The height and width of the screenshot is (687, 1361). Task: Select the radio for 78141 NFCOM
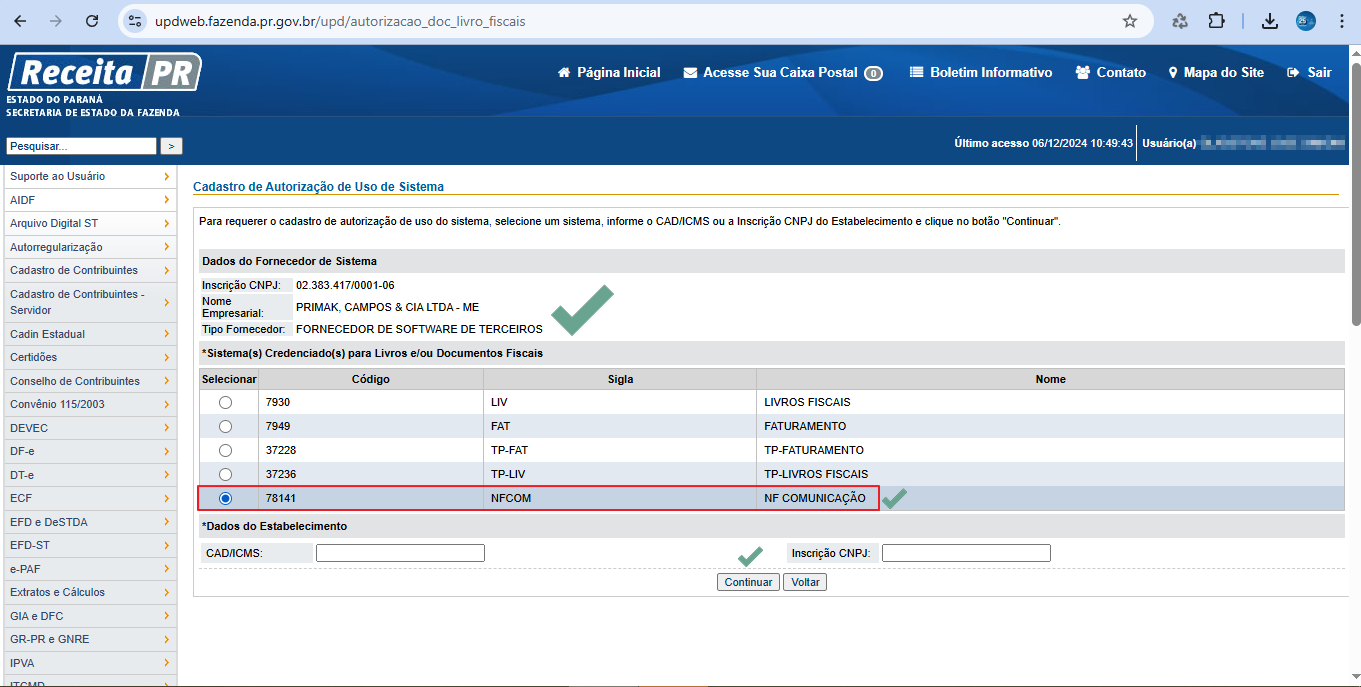[225, 498]
